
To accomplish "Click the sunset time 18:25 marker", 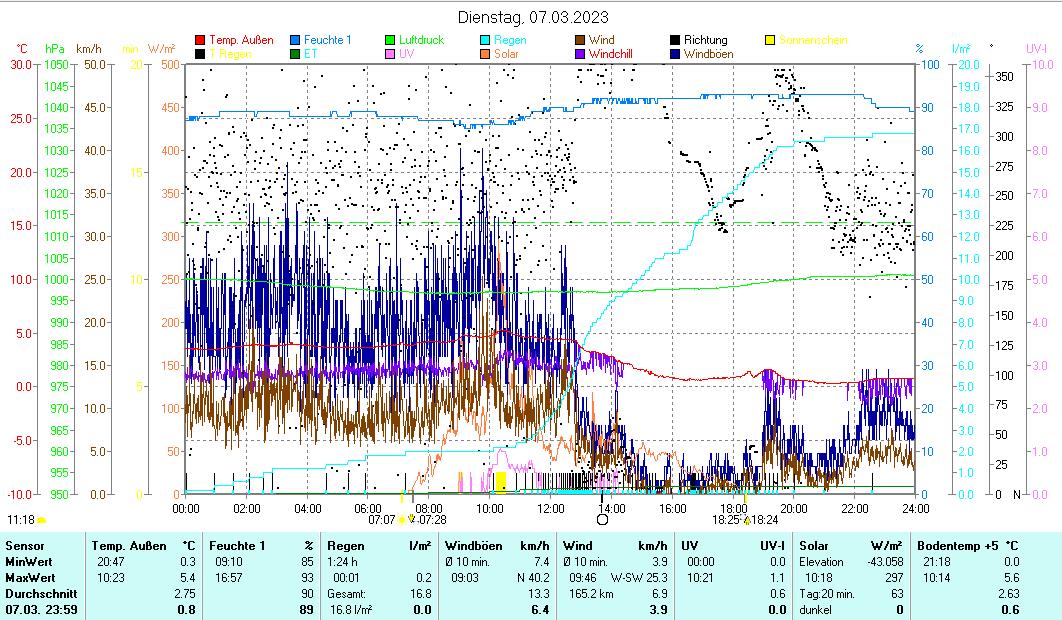I will point(724,519).
